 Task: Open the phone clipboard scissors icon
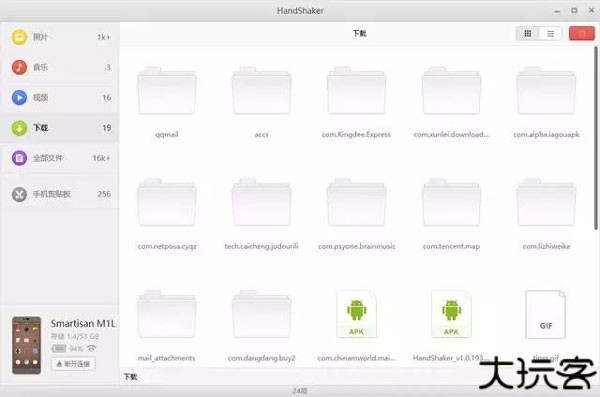[19, 194]
